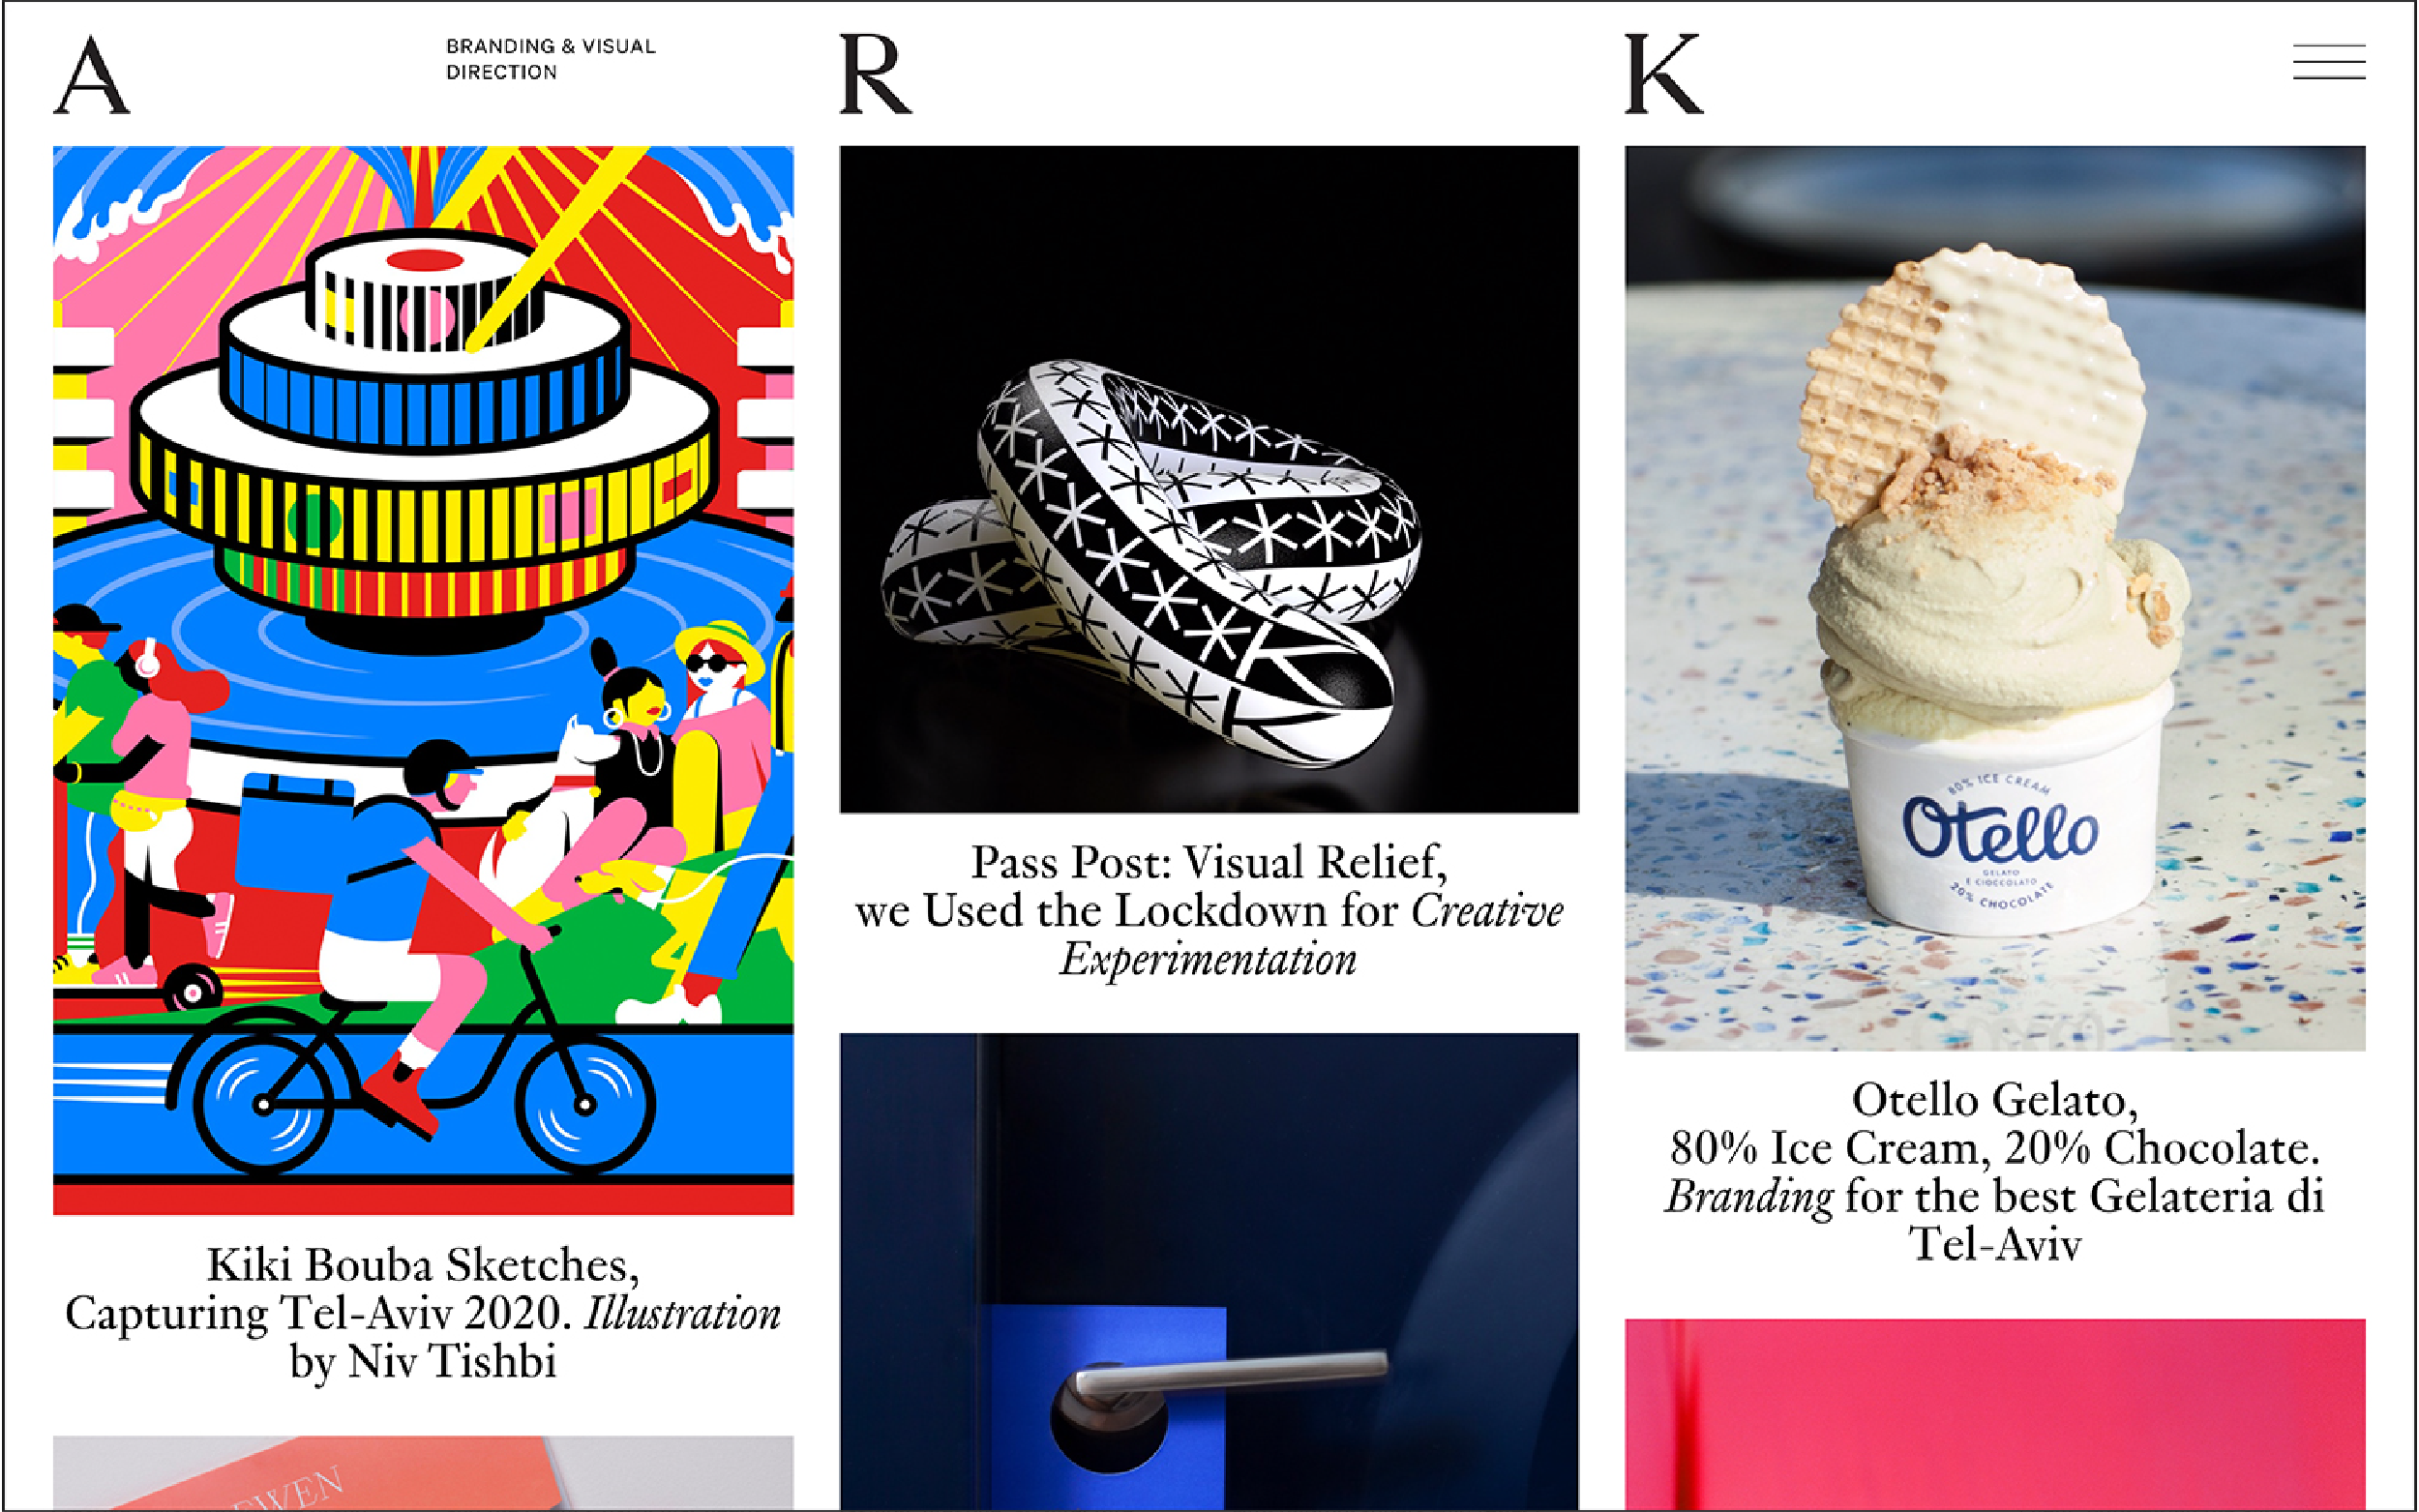Open the hamburger menu icon
This screenshot has width=2419, height=1512.
click(2329, 62)
